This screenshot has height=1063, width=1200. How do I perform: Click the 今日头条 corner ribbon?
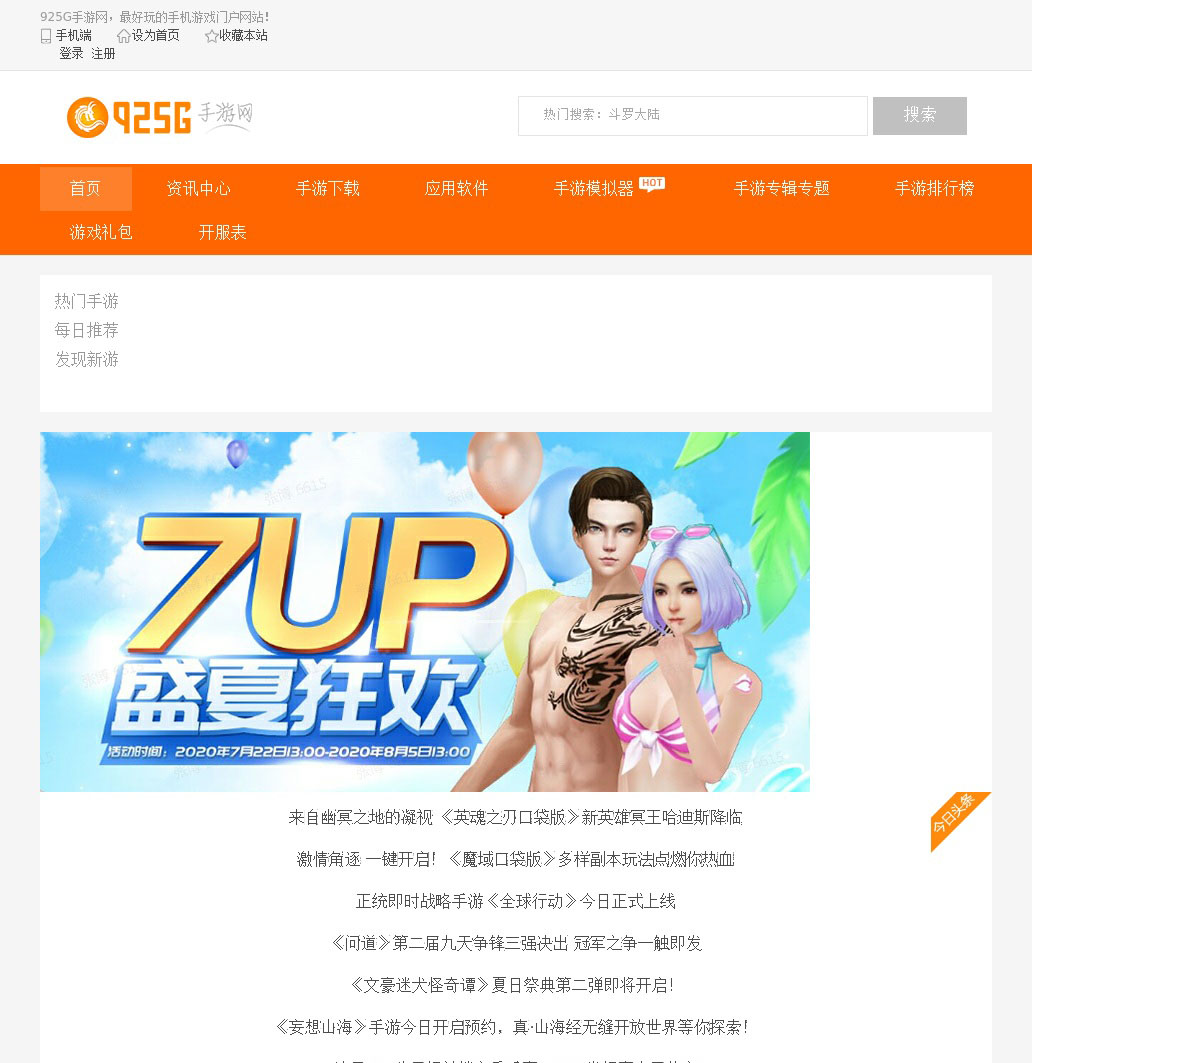click(960, 821)
